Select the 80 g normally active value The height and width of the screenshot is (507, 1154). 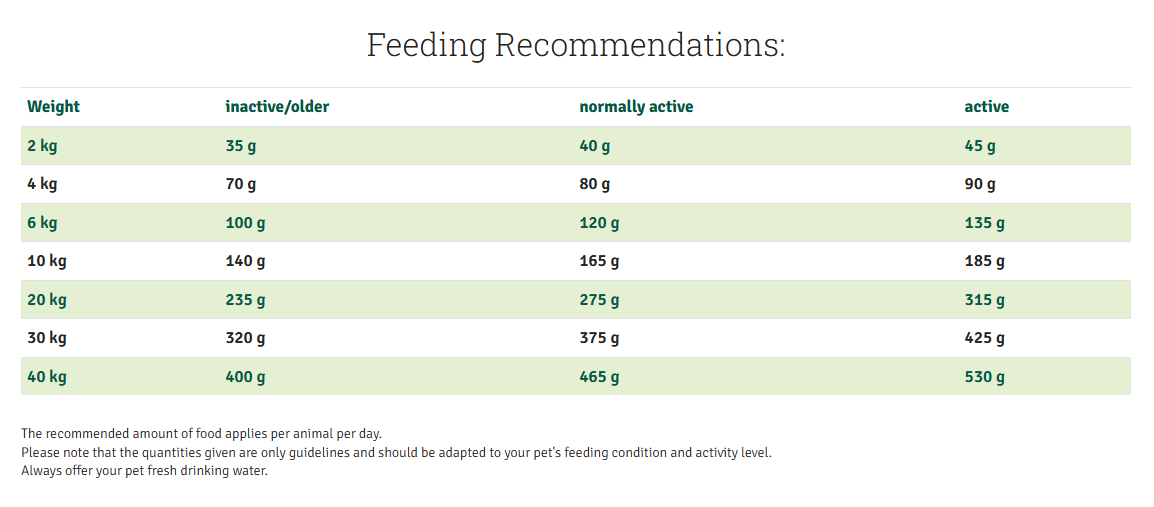(595, 184)
